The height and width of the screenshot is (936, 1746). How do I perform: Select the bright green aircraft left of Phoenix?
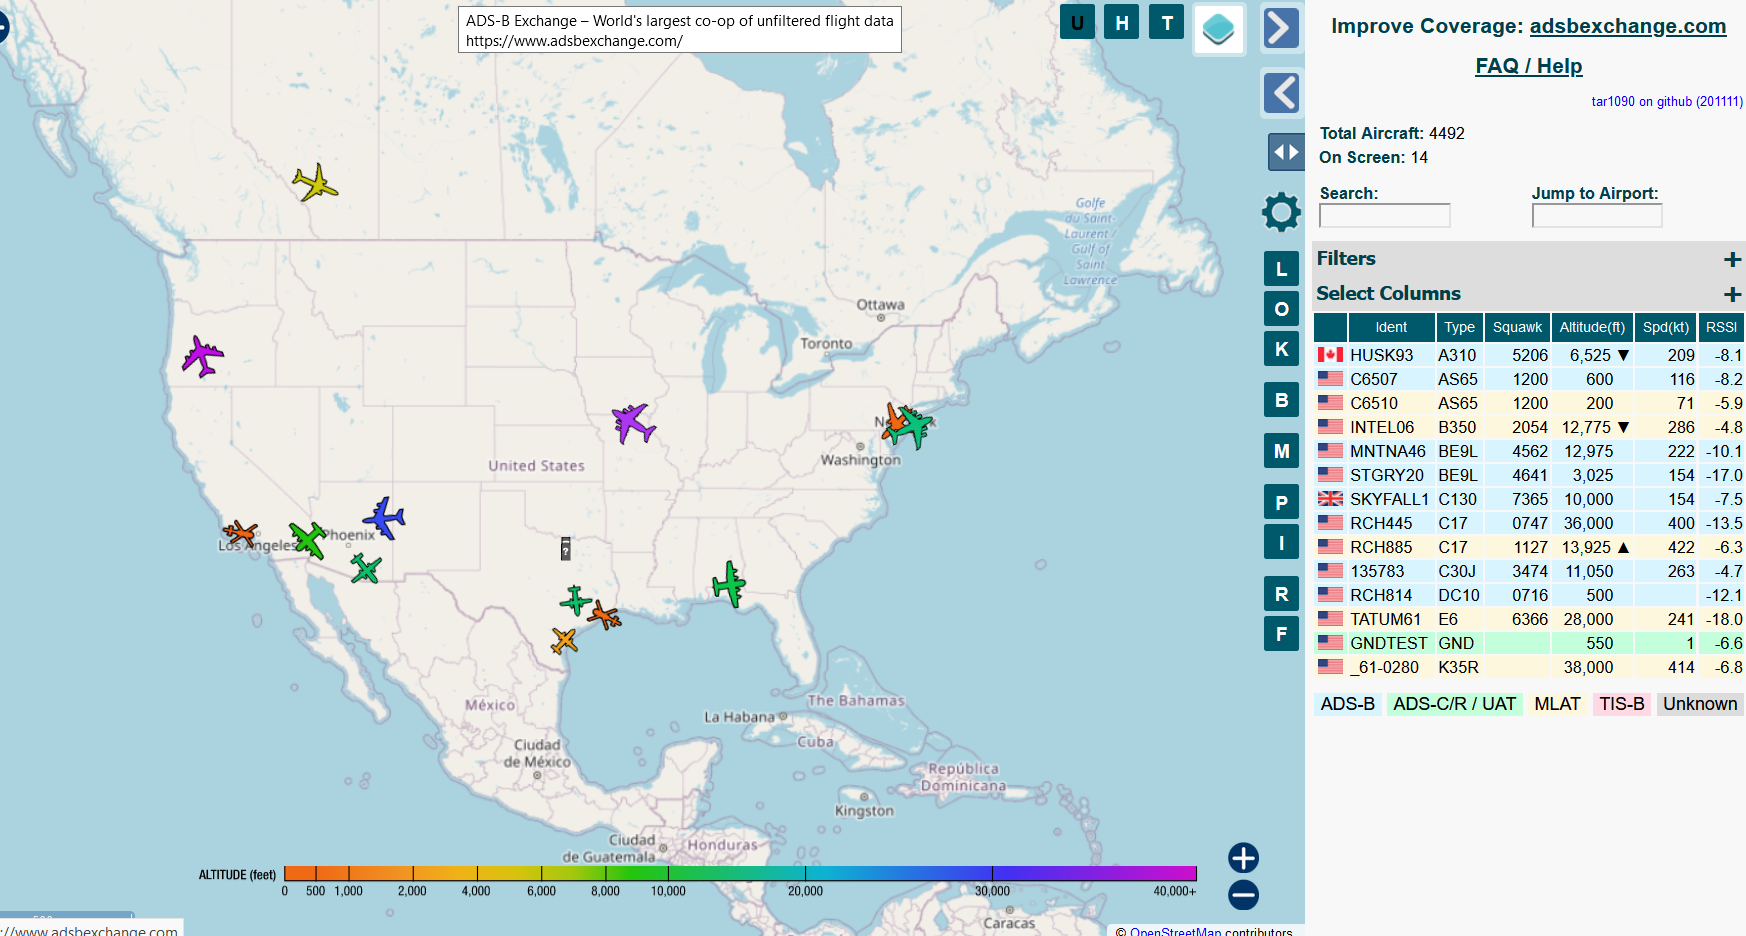(308, 539)
